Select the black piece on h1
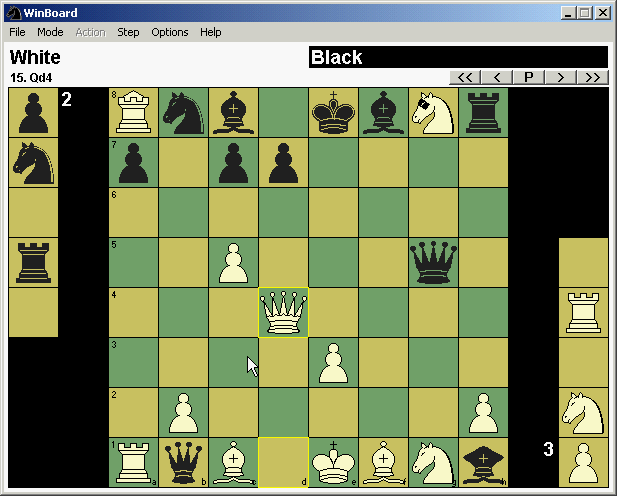The image size is (617, 496). 483,463
